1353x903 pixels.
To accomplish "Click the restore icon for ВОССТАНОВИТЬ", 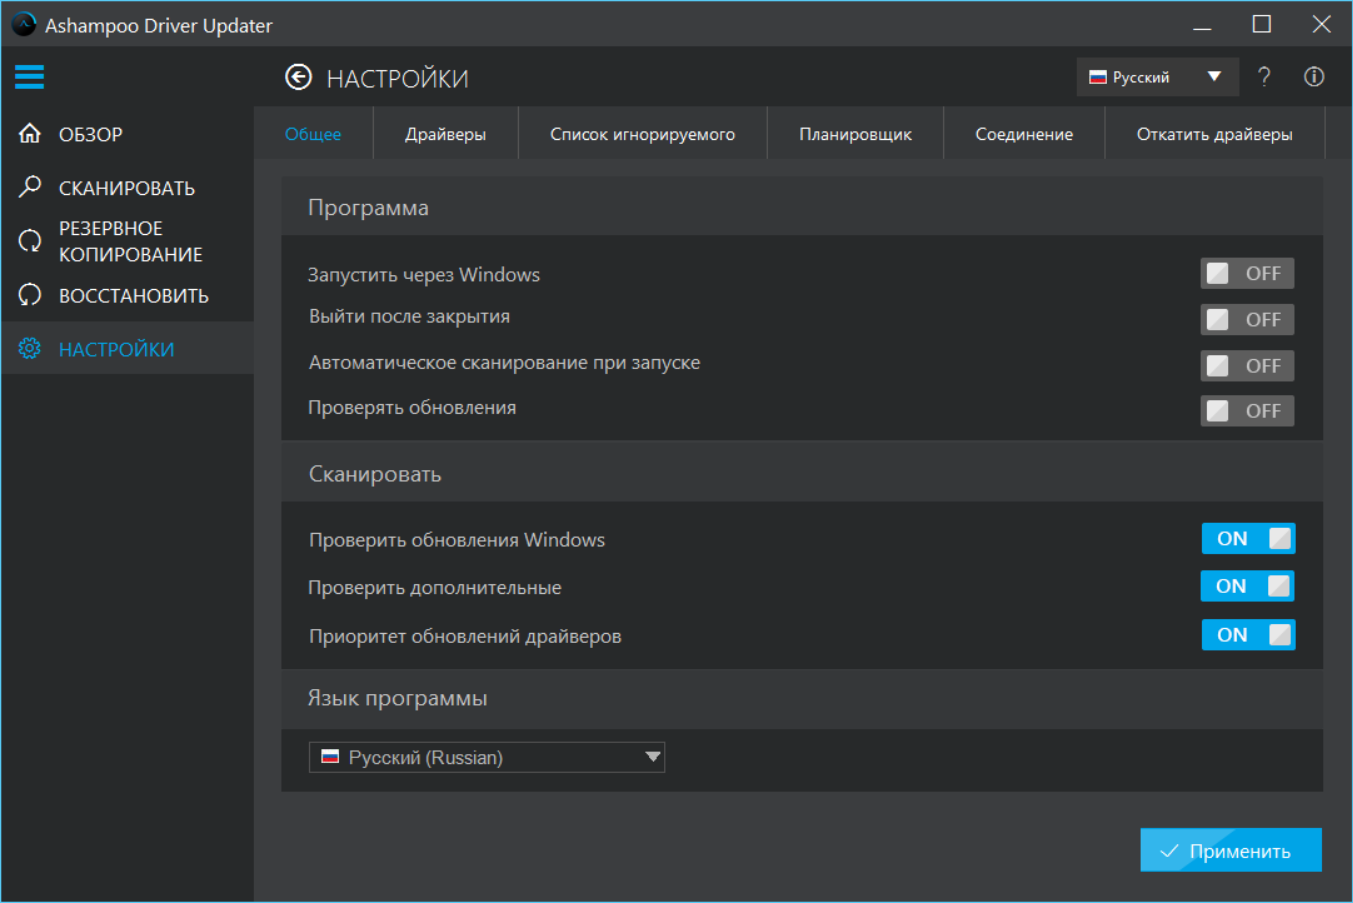I will click(x=30, y=295).
